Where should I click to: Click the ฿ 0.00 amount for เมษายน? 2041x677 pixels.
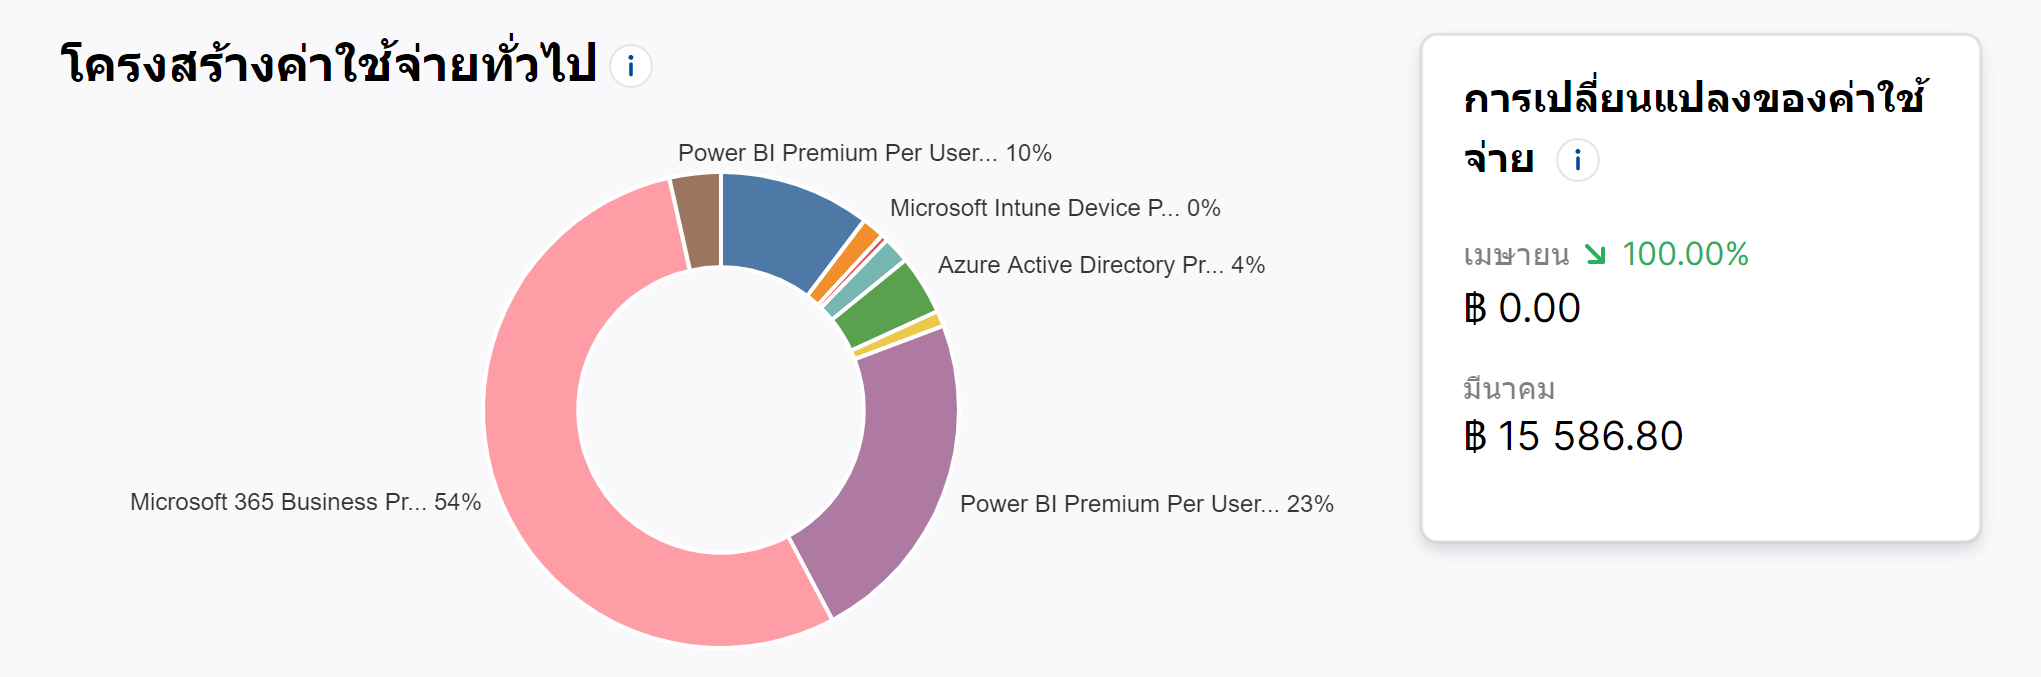(1522, 308)
